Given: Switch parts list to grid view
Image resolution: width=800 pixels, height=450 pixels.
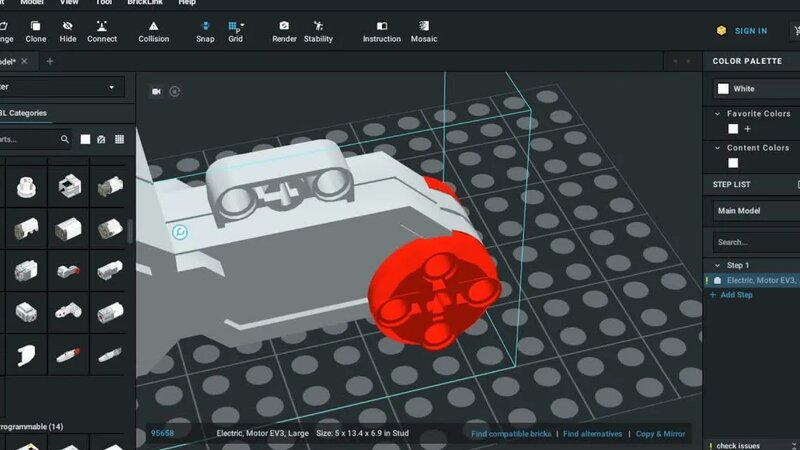Looking at the screenshot, I should [x=119, y=139].
